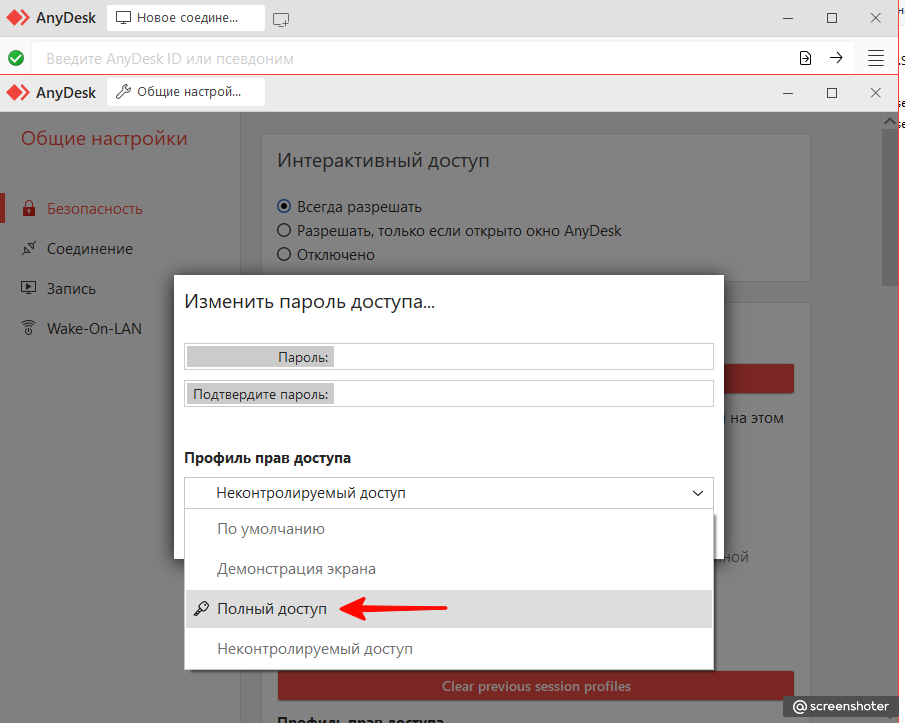Select Всегда разрешать radio option
The image size is (905, 723).
(x=284, y=207)
